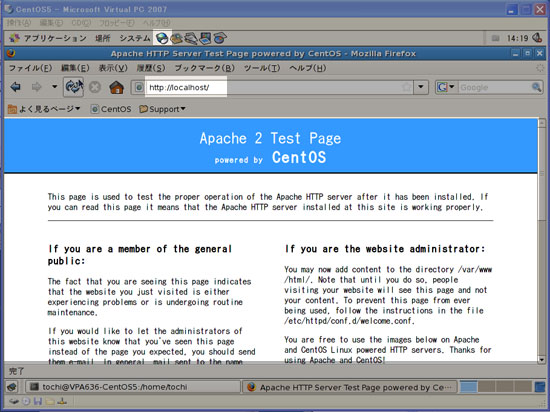Open the CentOS bookmark
Image resolution: width=550 pixels, height=412 pixels.
[x=111, y=109]
